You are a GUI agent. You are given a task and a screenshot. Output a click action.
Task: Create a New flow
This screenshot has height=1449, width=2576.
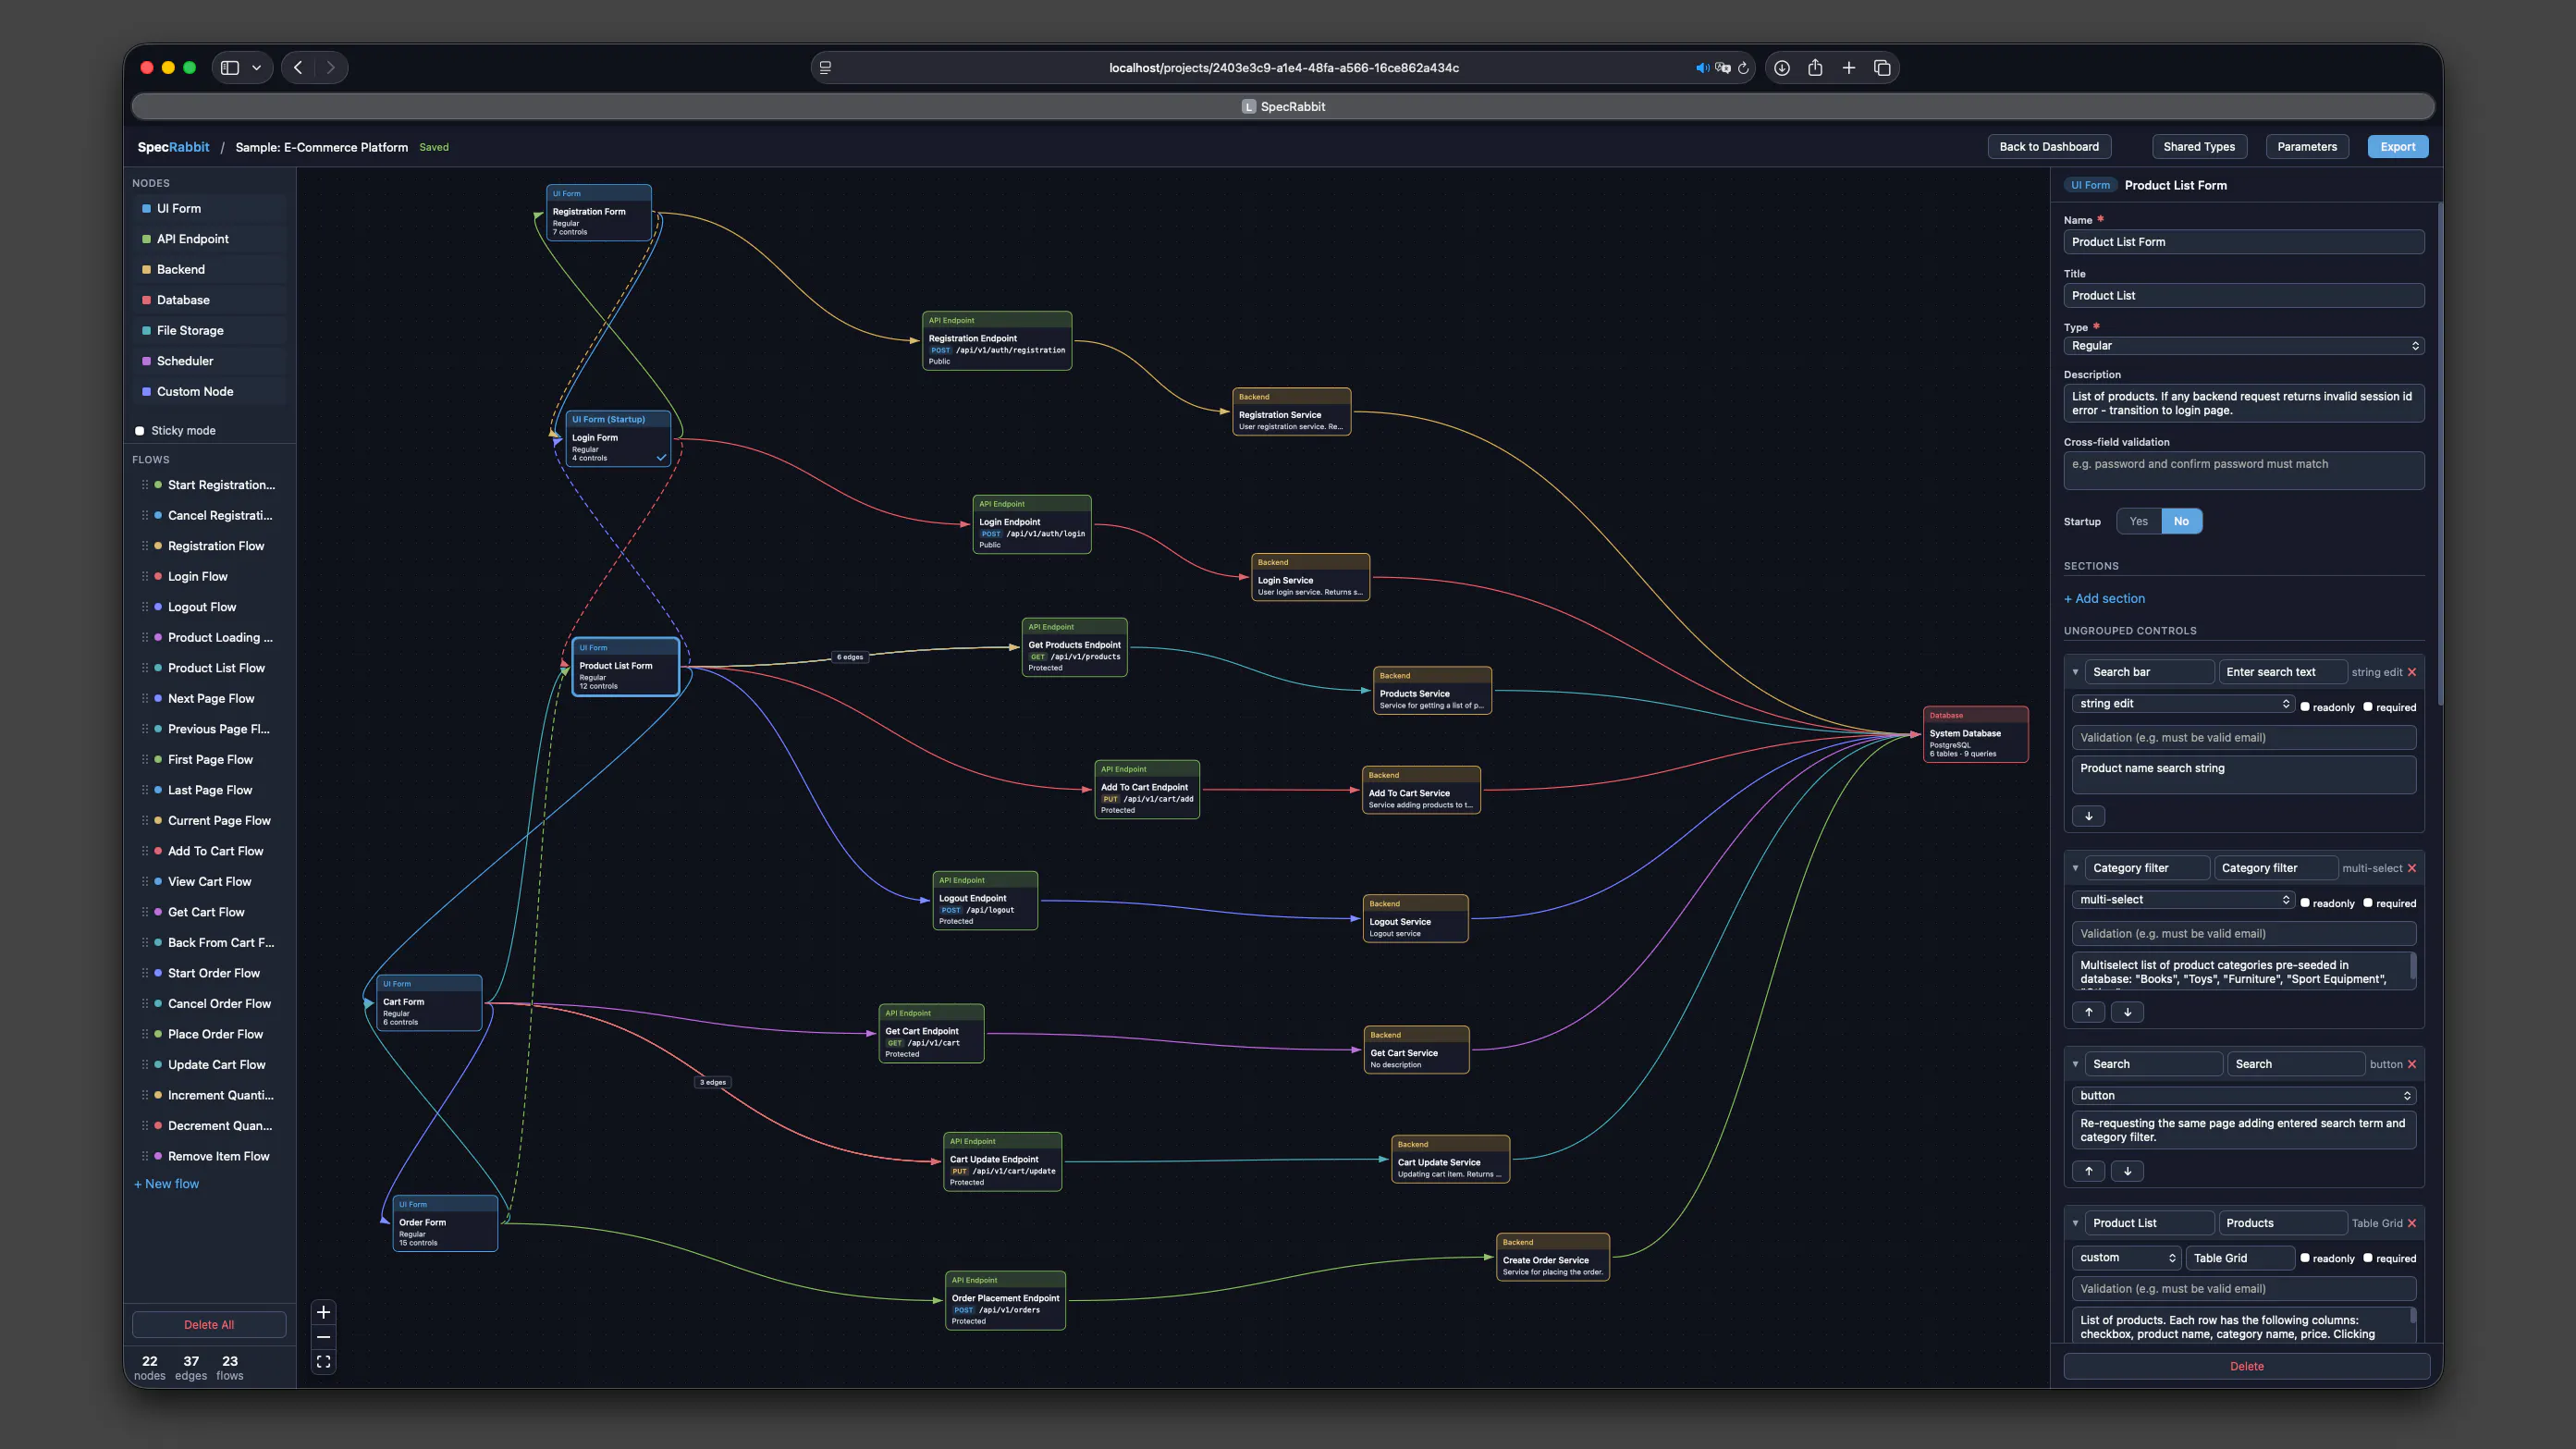coord(166,1184)
